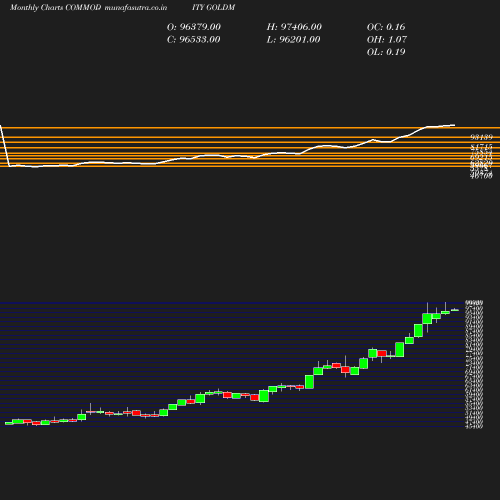The height and width of the screenshot is (500, 500).
Task: Click the low value 'L: 96201.00'
Action: point(293,39)
